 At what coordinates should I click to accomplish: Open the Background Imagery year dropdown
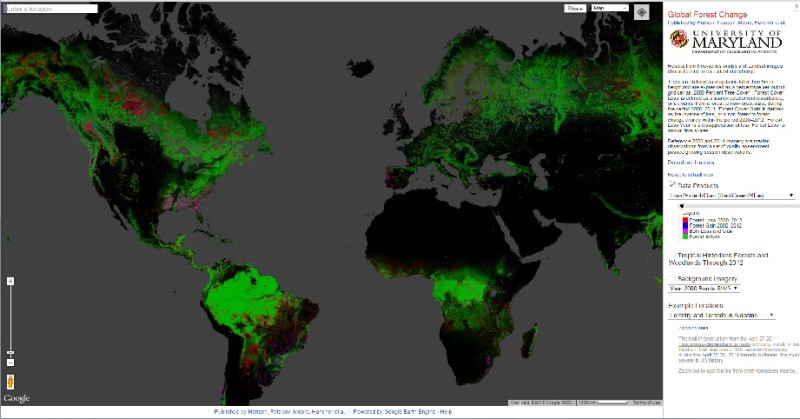704,288
